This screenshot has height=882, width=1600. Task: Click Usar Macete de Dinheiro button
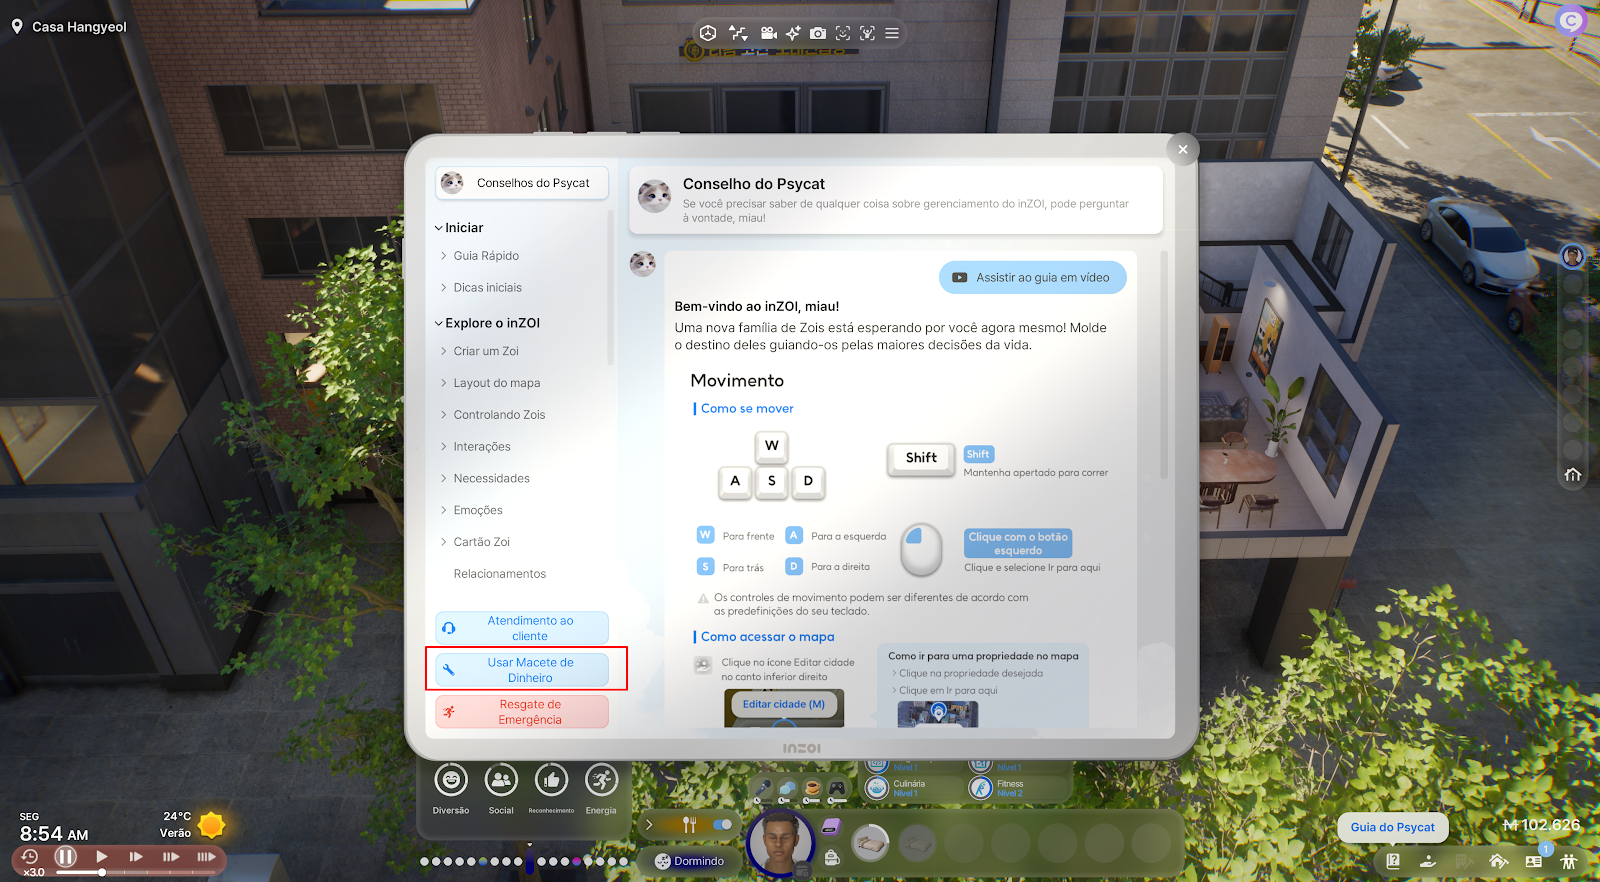[522, 670]
